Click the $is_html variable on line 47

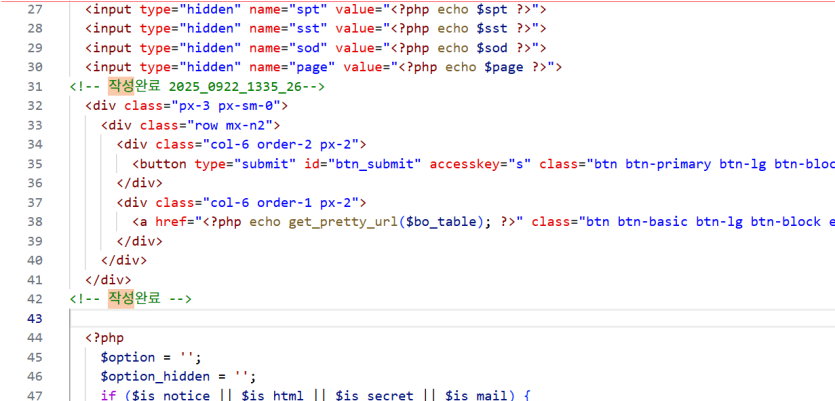[x=273, y=396]
